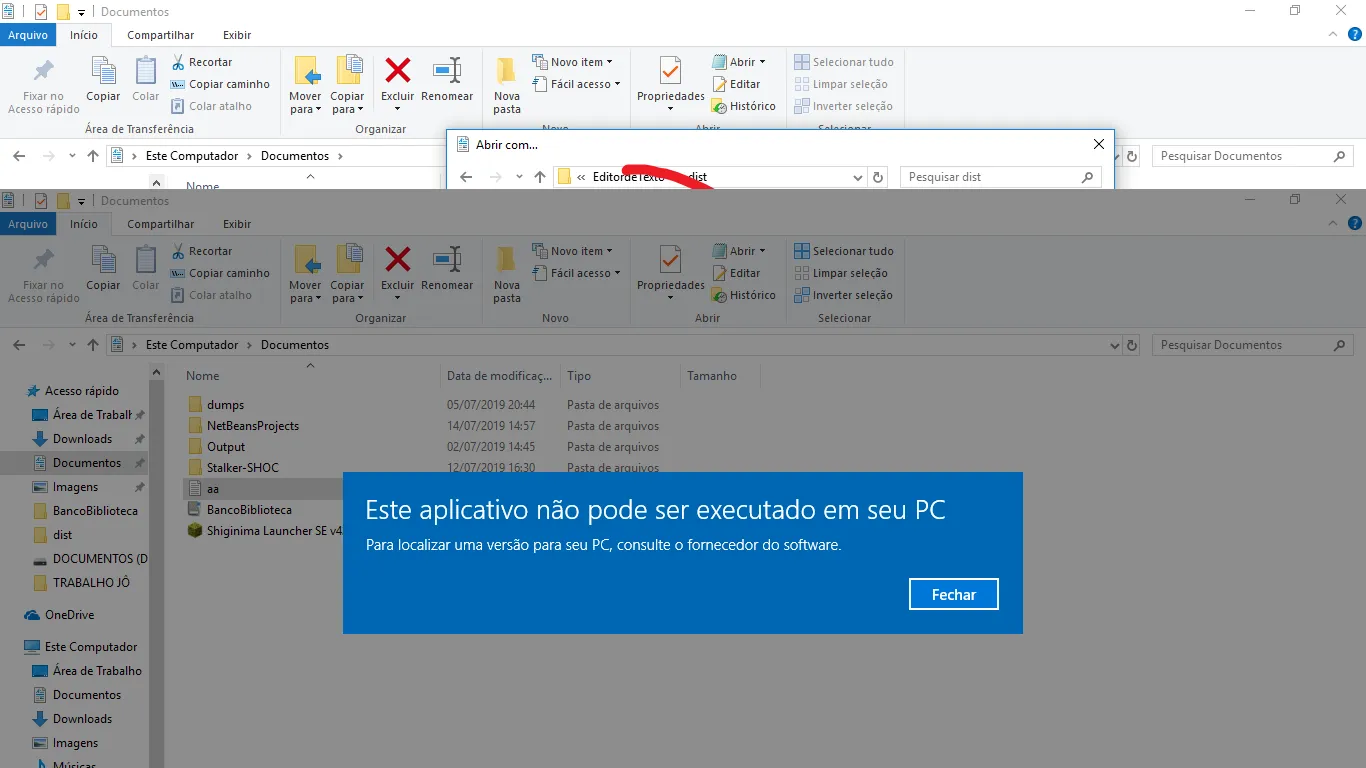Image resolution: width=1366 pixels, height=768 pixels.
Task: Click Copiar caminho in the upper window ribbon
Action: 220,84
